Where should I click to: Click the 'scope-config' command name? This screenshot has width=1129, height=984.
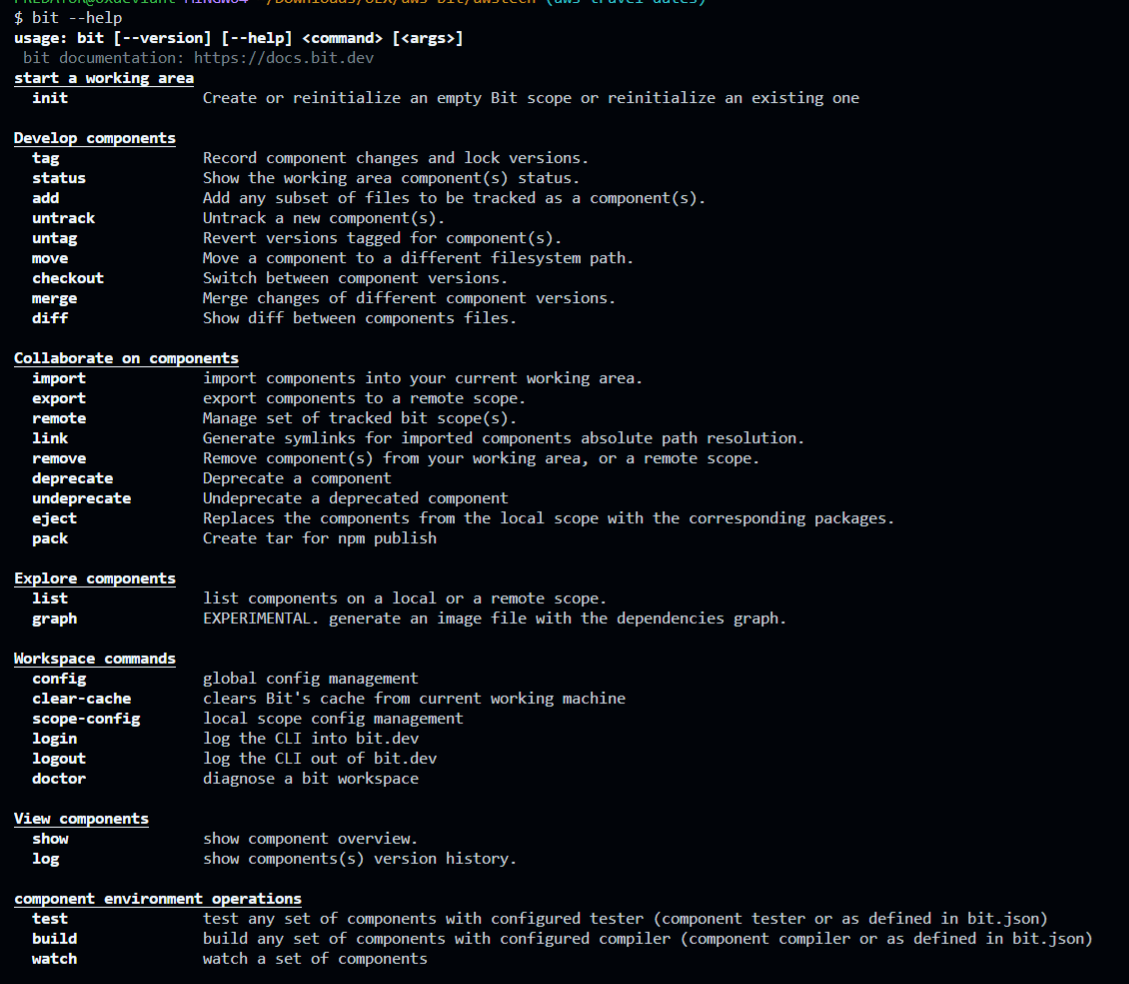tap(86, 718)
